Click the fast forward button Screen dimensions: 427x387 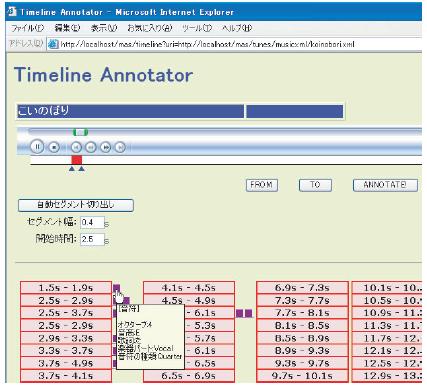pyautogui.click(x=106, y=147)
